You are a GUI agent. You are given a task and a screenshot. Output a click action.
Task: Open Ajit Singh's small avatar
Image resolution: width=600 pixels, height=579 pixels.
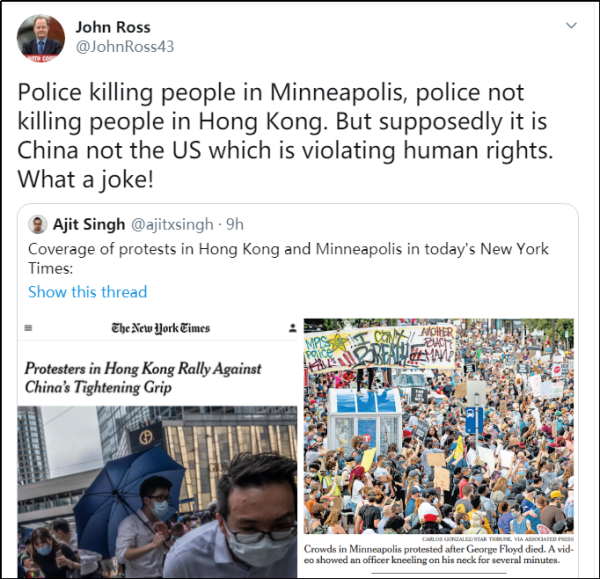coord(38,224)
